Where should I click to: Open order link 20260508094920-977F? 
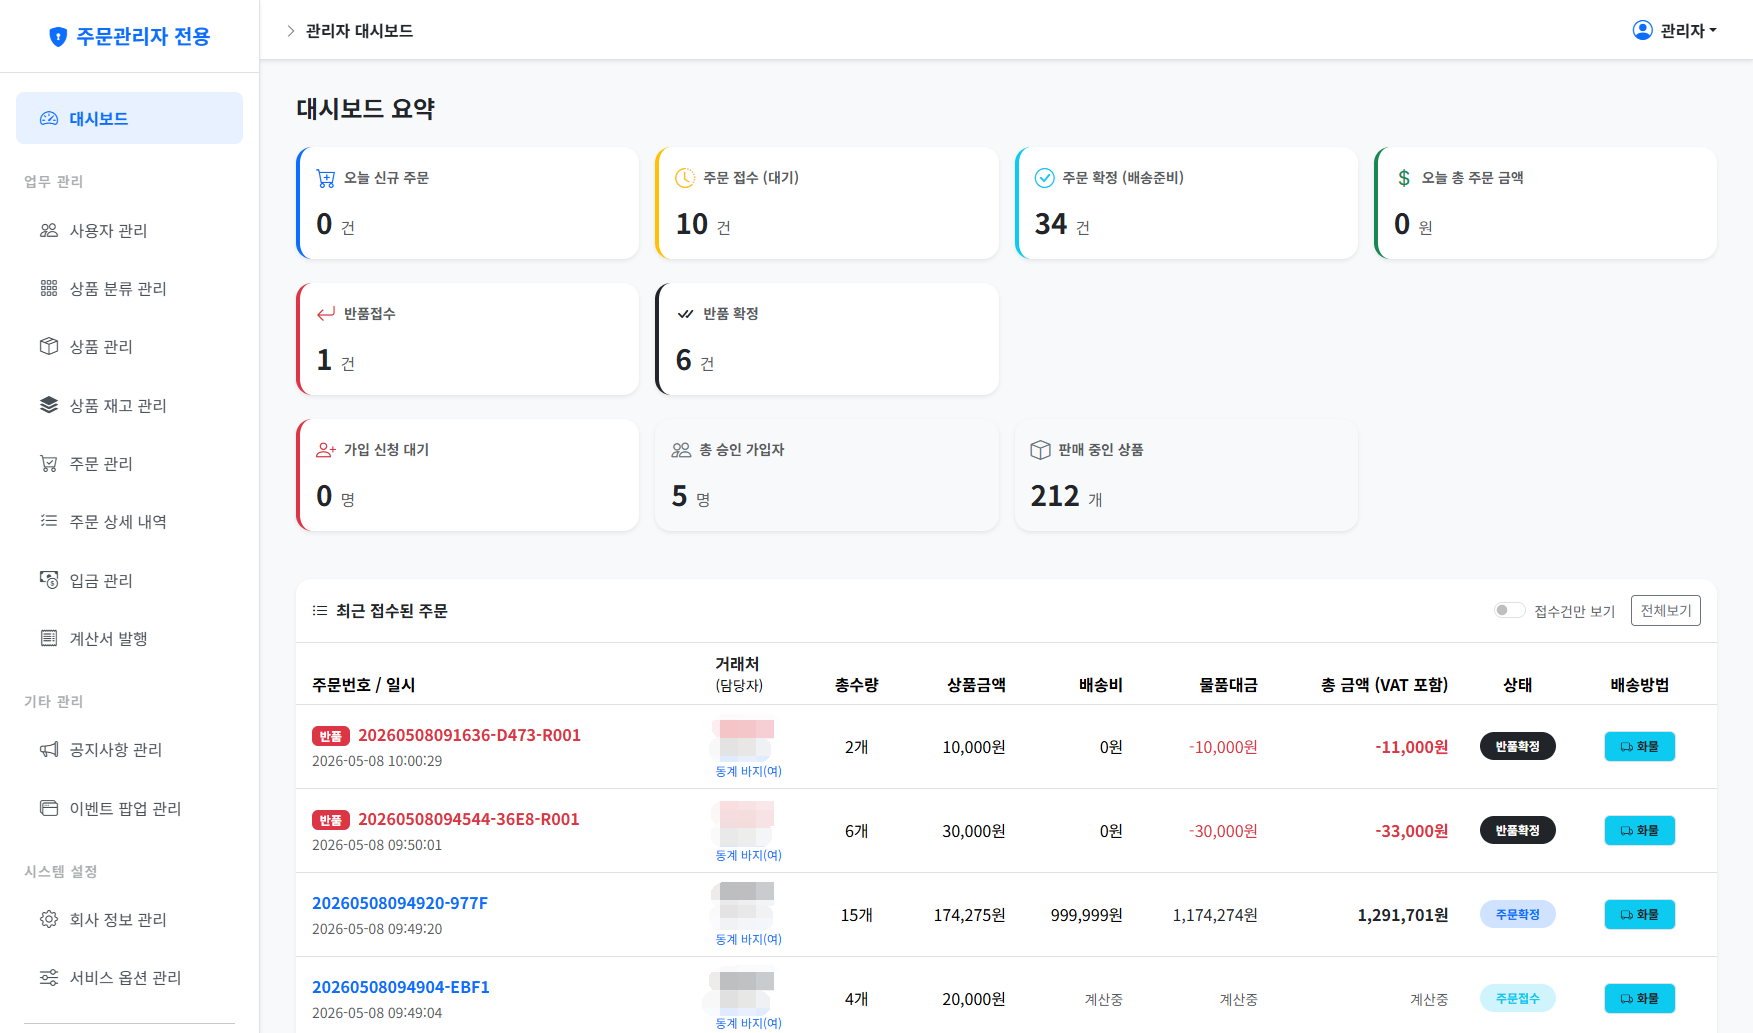(400, 903)
